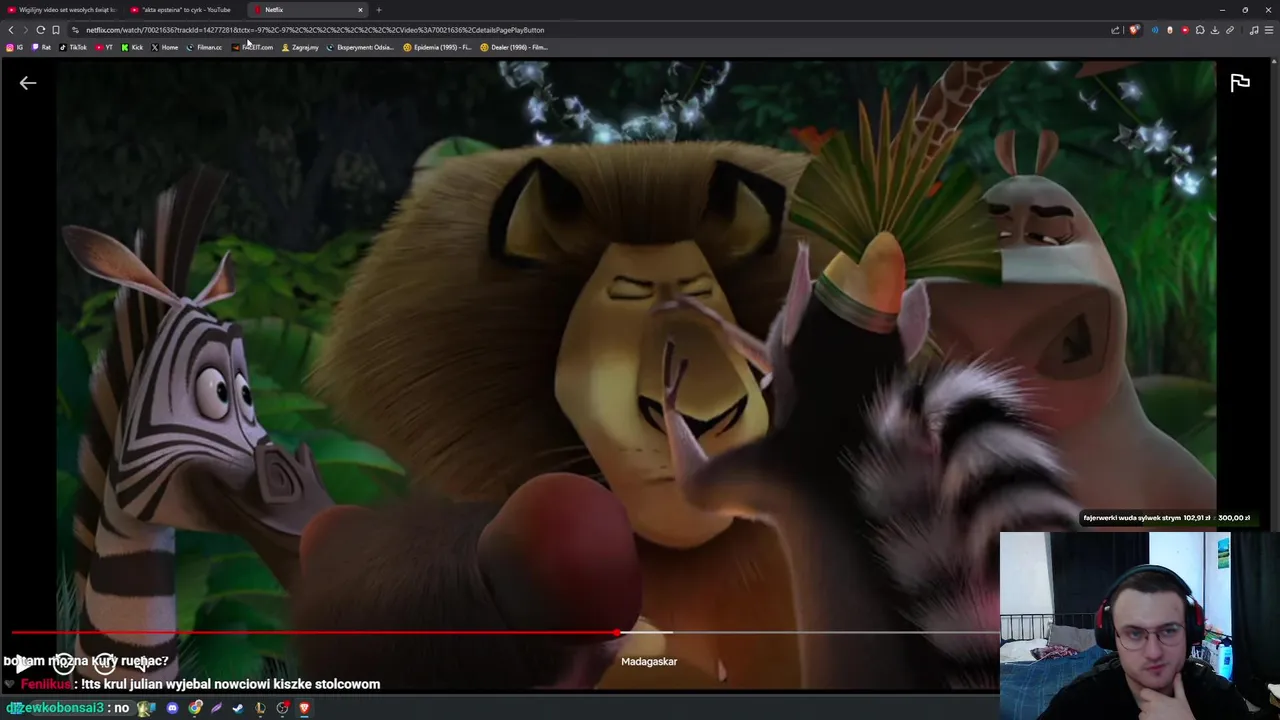Open the extensions puzzle menu
Viewport: 1280px width, 720px height.
pyautogui.click(x=1200, y=30)
